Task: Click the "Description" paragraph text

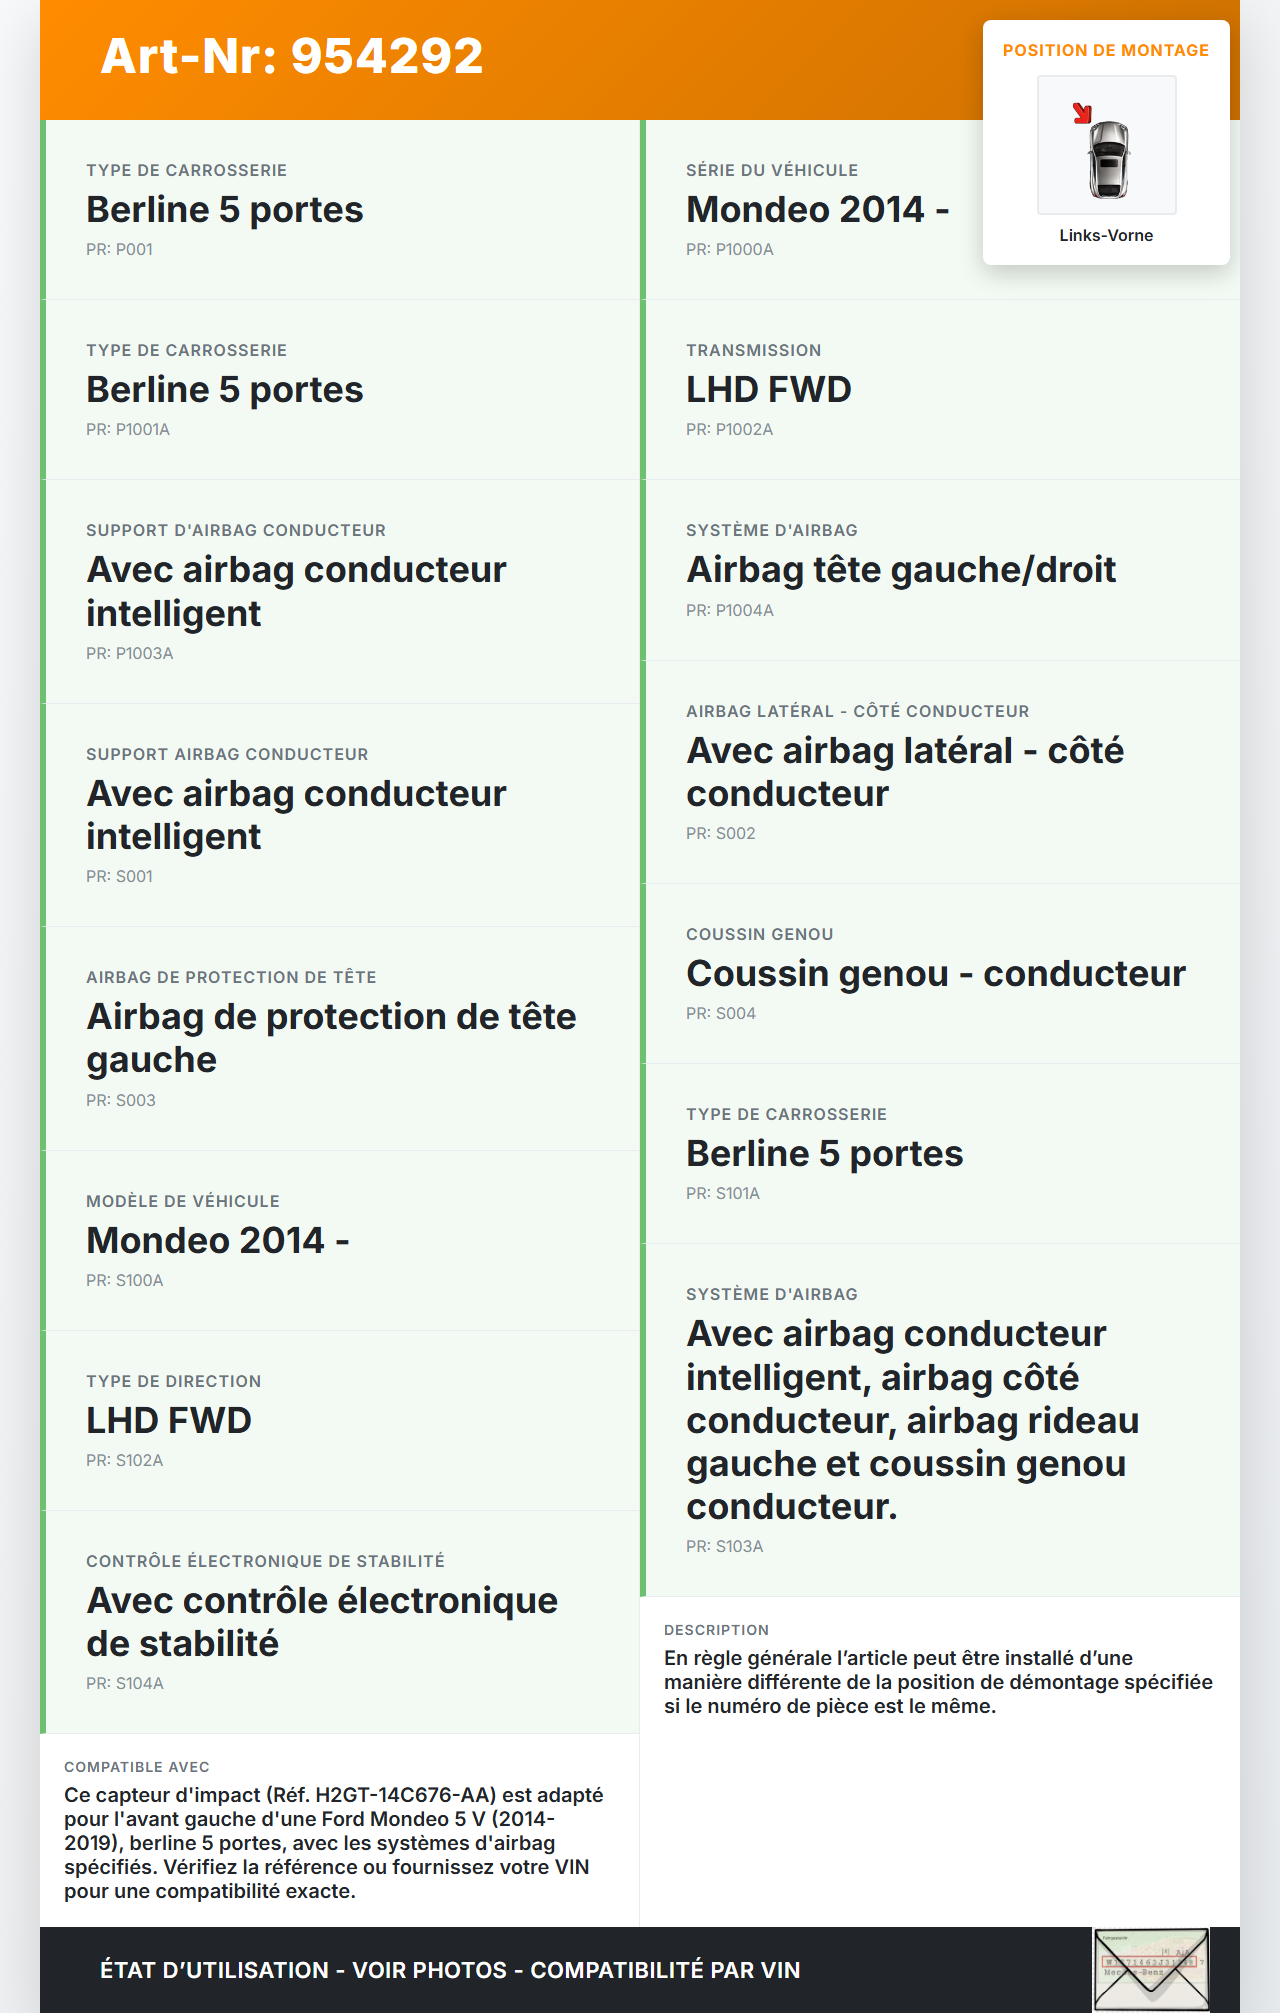Action: point(937,1682)
